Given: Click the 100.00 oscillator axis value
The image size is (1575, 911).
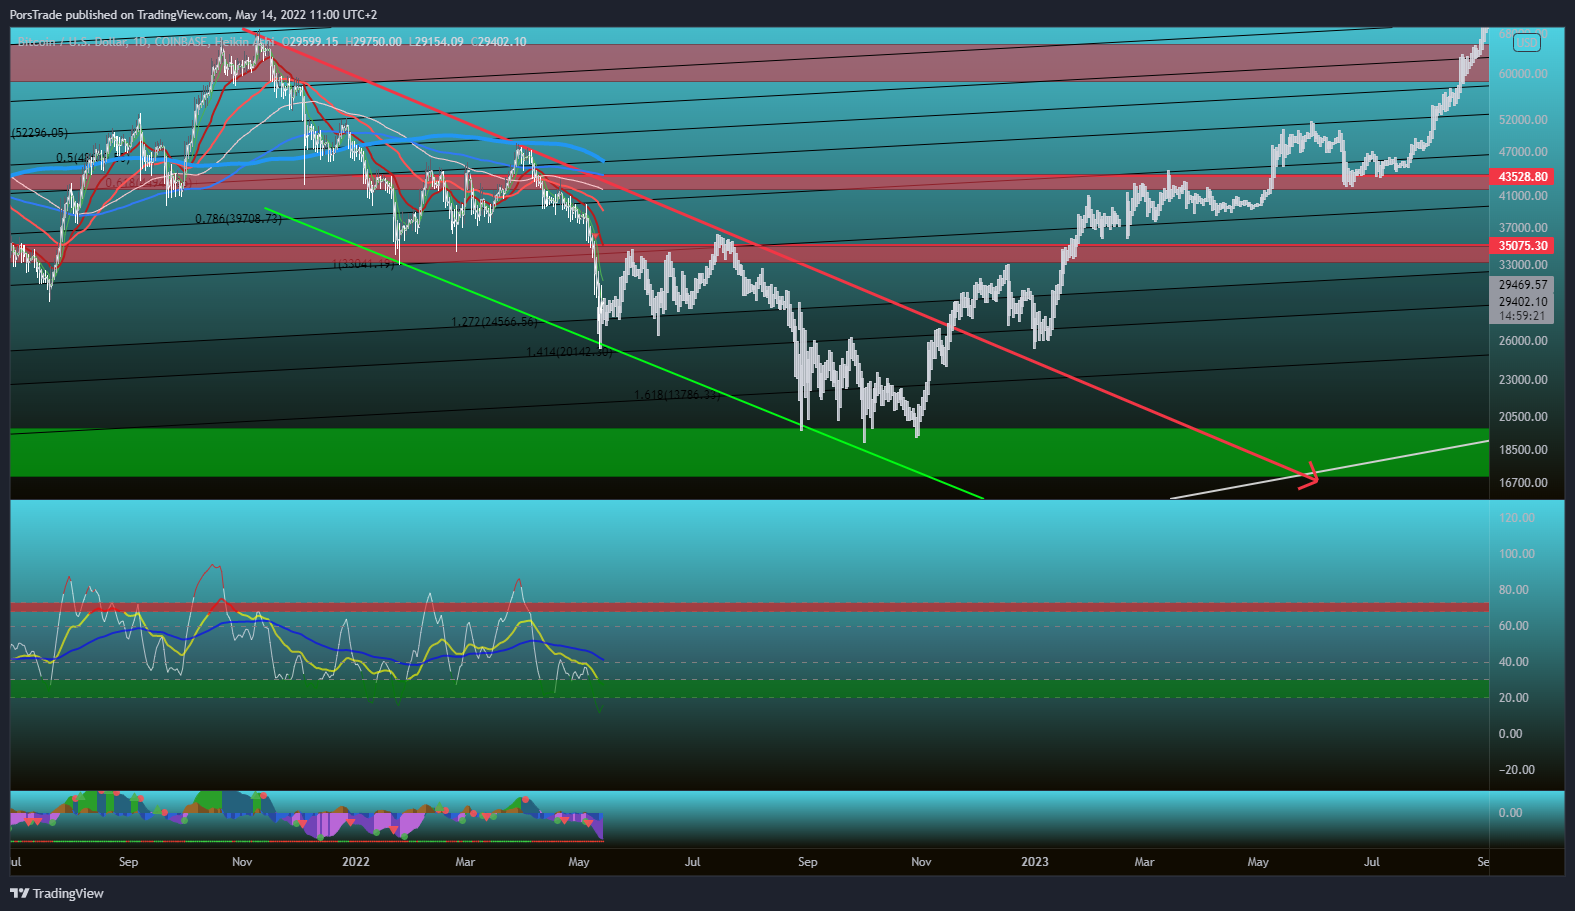Looking at the screenshot, I should 1516,554.
